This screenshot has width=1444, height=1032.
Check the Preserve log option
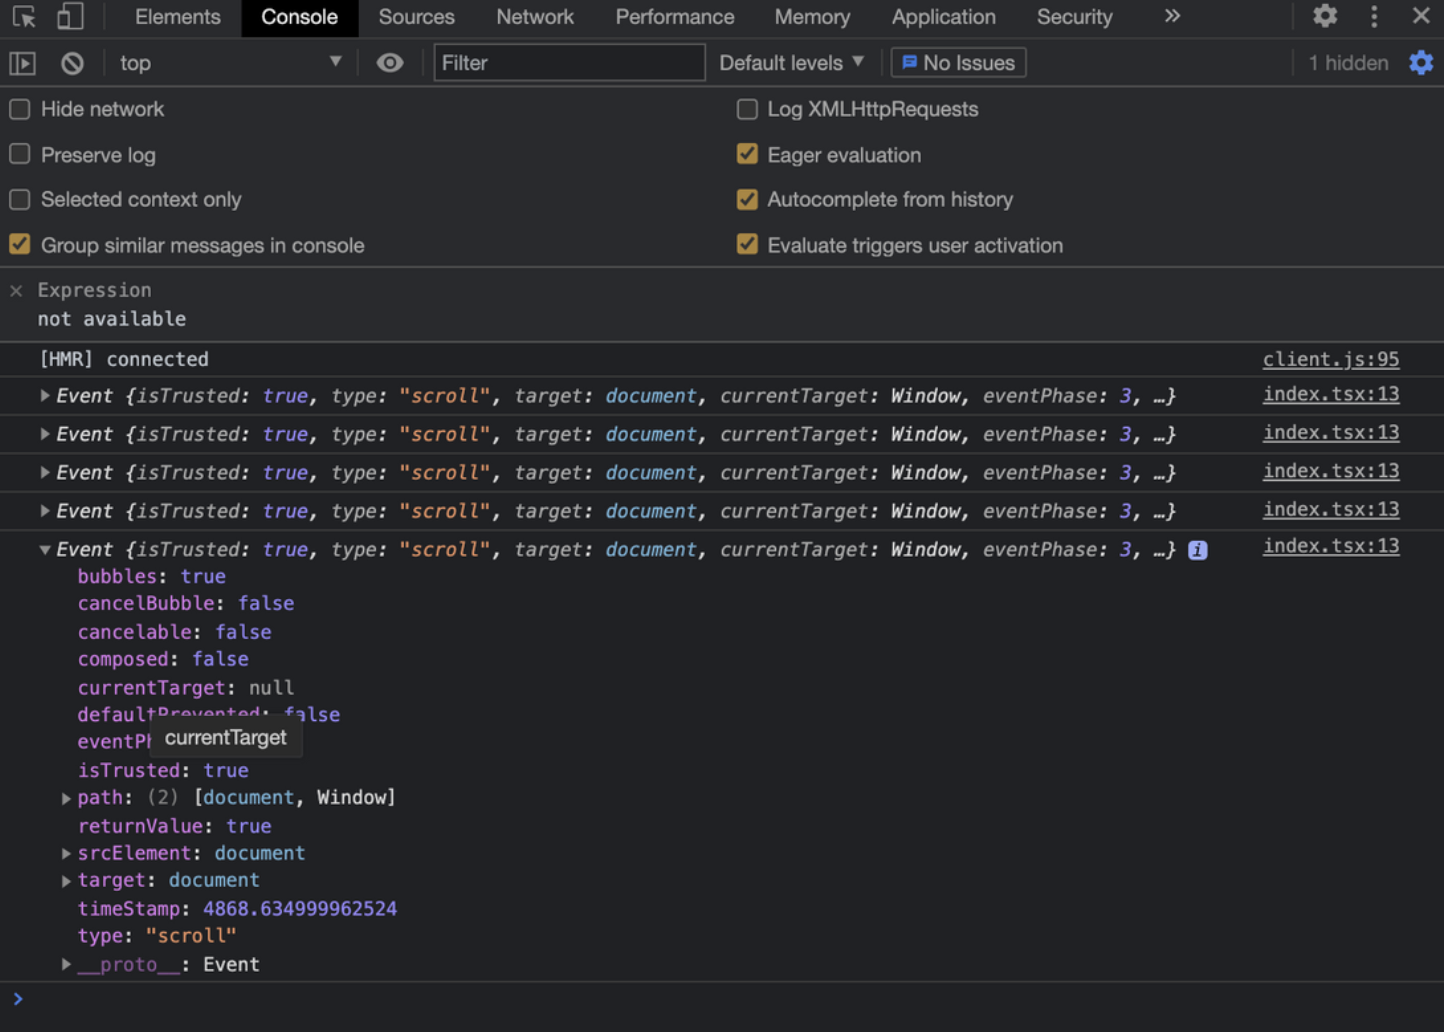tap(20, 154)
